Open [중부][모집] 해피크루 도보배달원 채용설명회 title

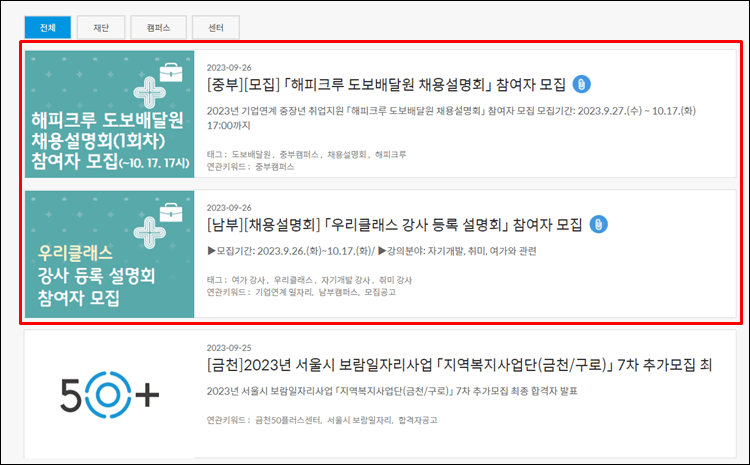click(386, 85)
